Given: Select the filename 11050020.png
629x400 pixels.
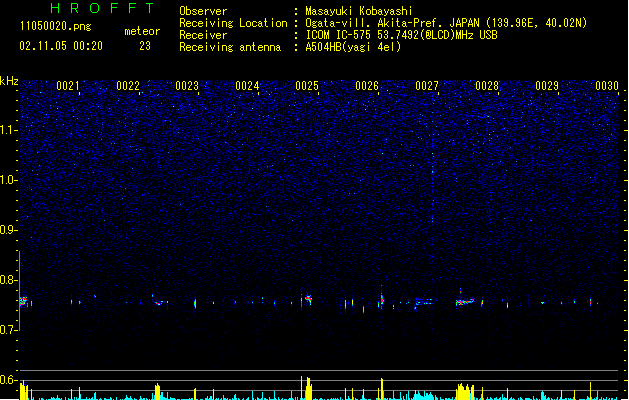Looking at the screenshot, I should pyautogui.click(x=55, y=26).
